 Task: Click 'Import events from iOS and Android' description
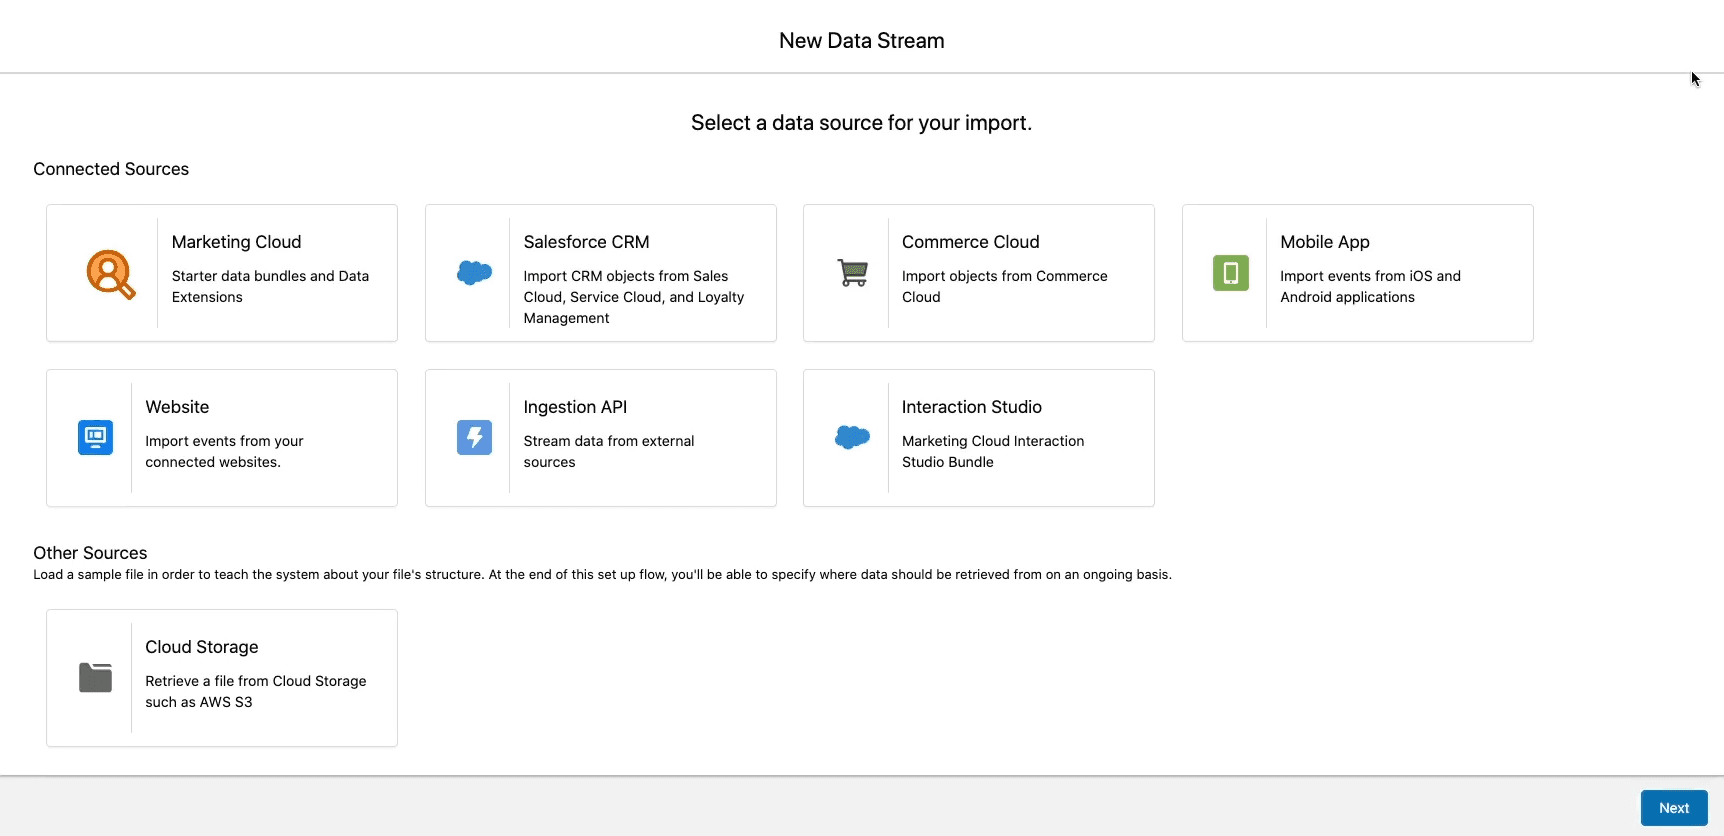coord(1369,286)
